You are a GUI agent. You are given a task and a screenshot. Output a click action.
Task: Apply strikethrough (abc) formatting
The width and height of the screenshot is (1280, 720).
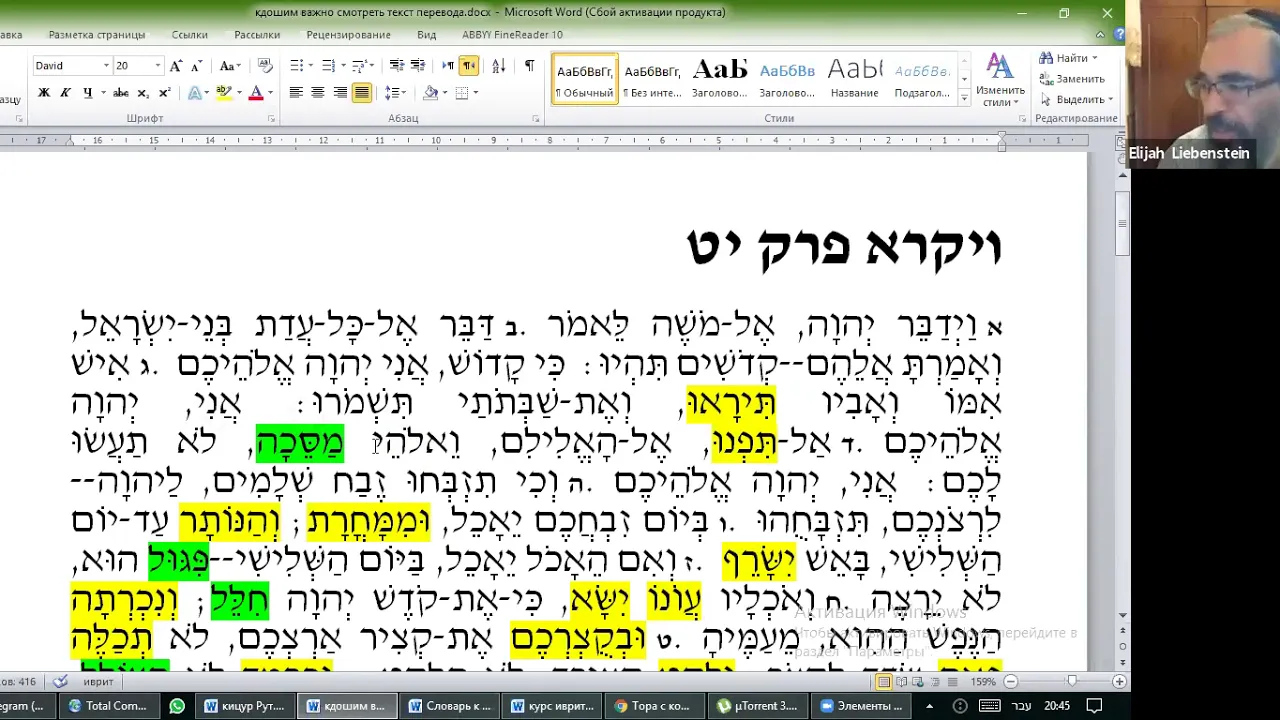click(x=121, y=93)
